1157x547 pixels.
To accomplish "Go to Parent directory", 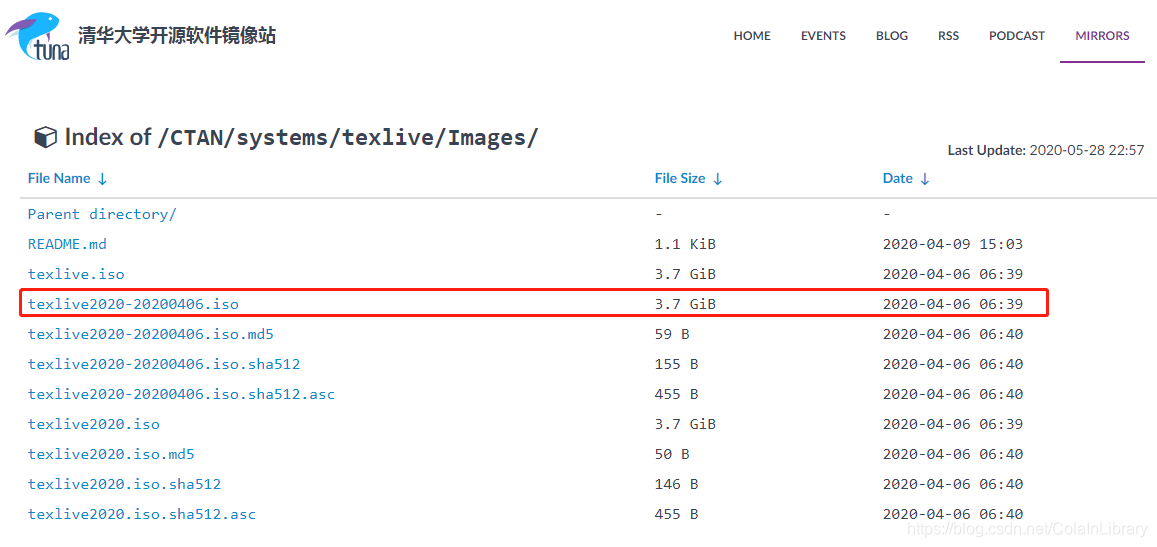I will (x=103, y=214).
